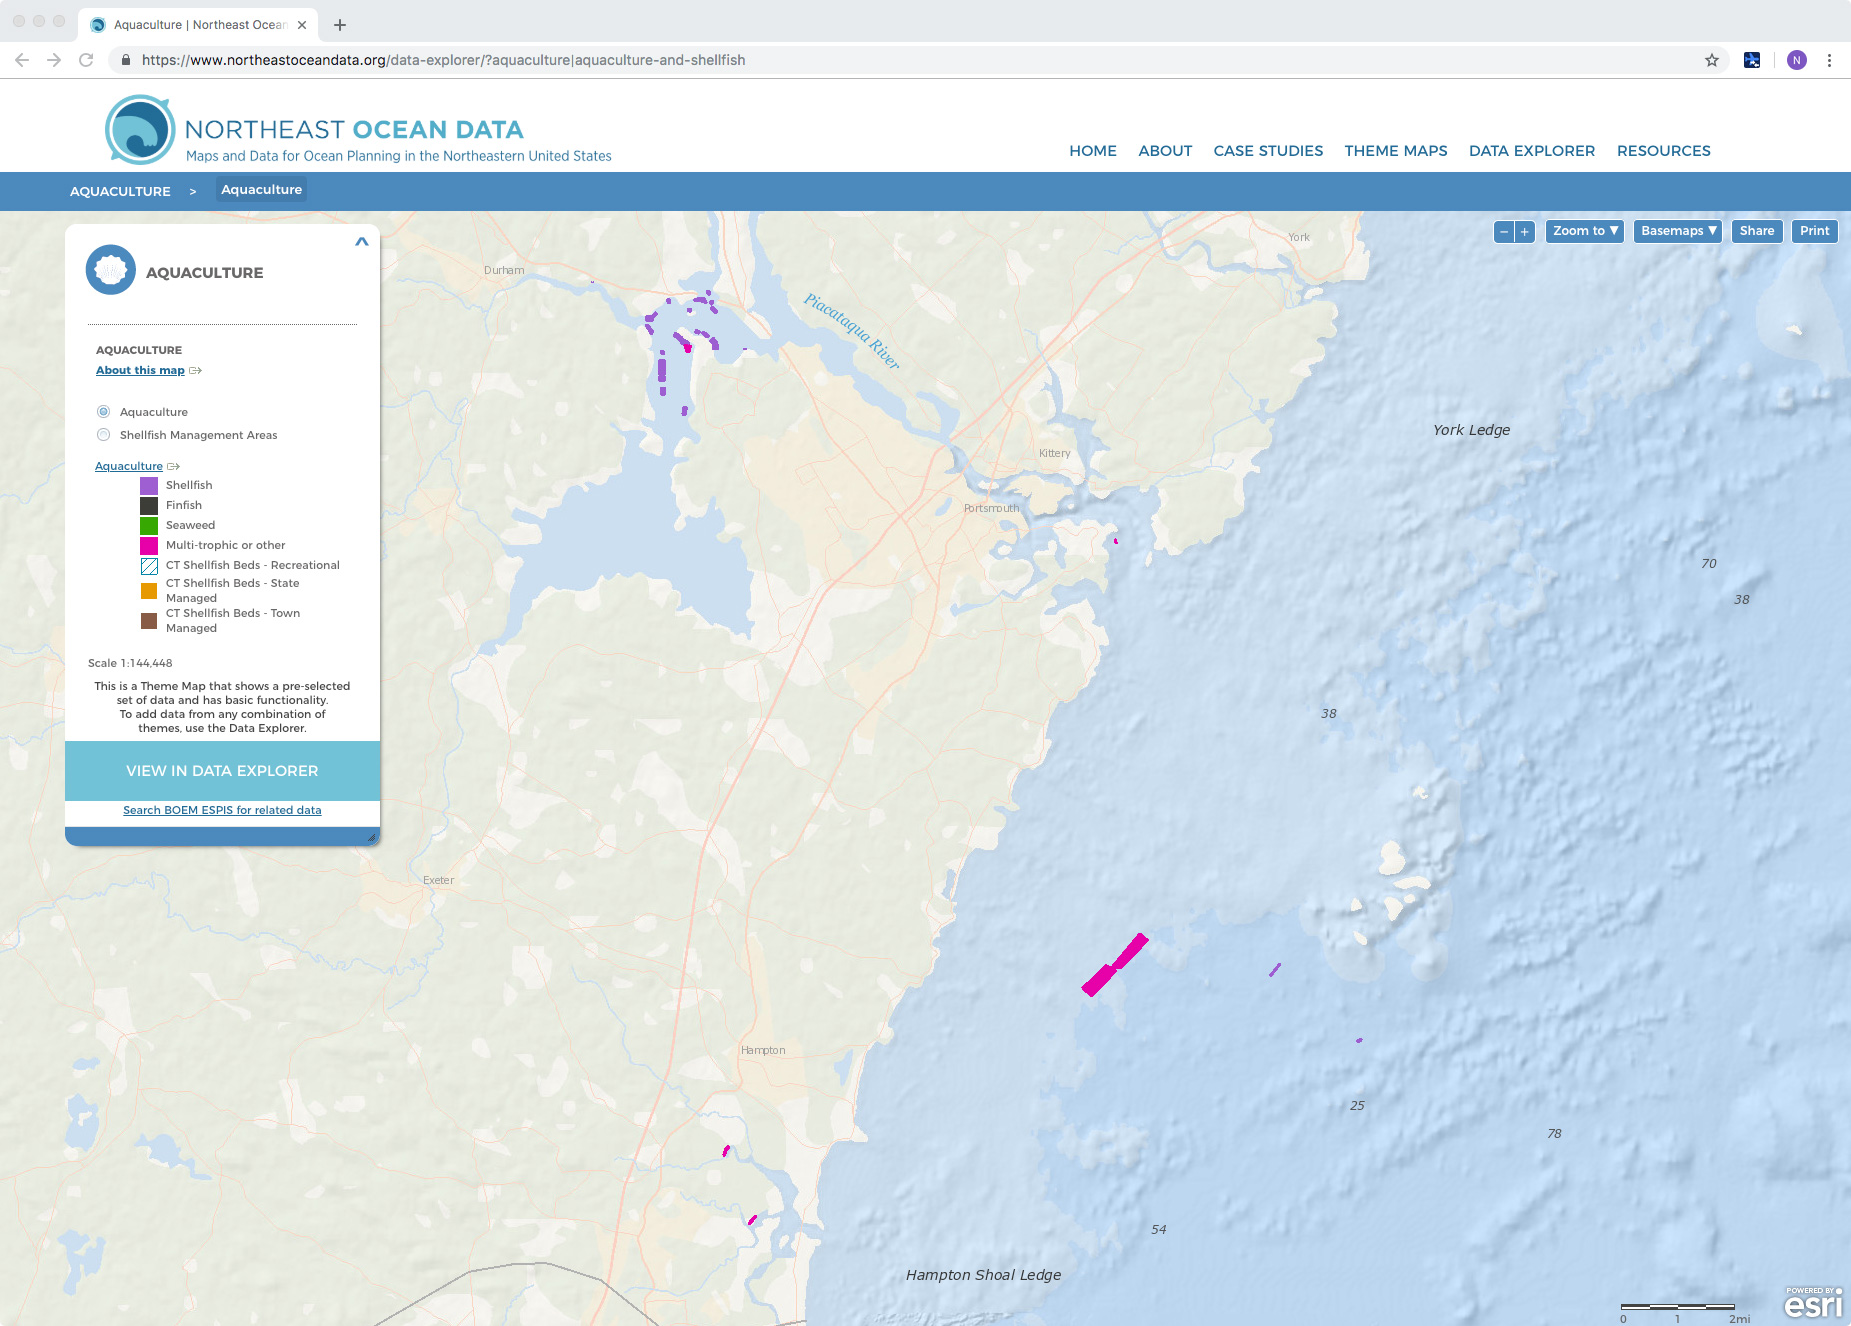The width and height of the screenshot is (1851, 1326).
Task: Reload the page with refresh icon
Action: tap(86, 60)
